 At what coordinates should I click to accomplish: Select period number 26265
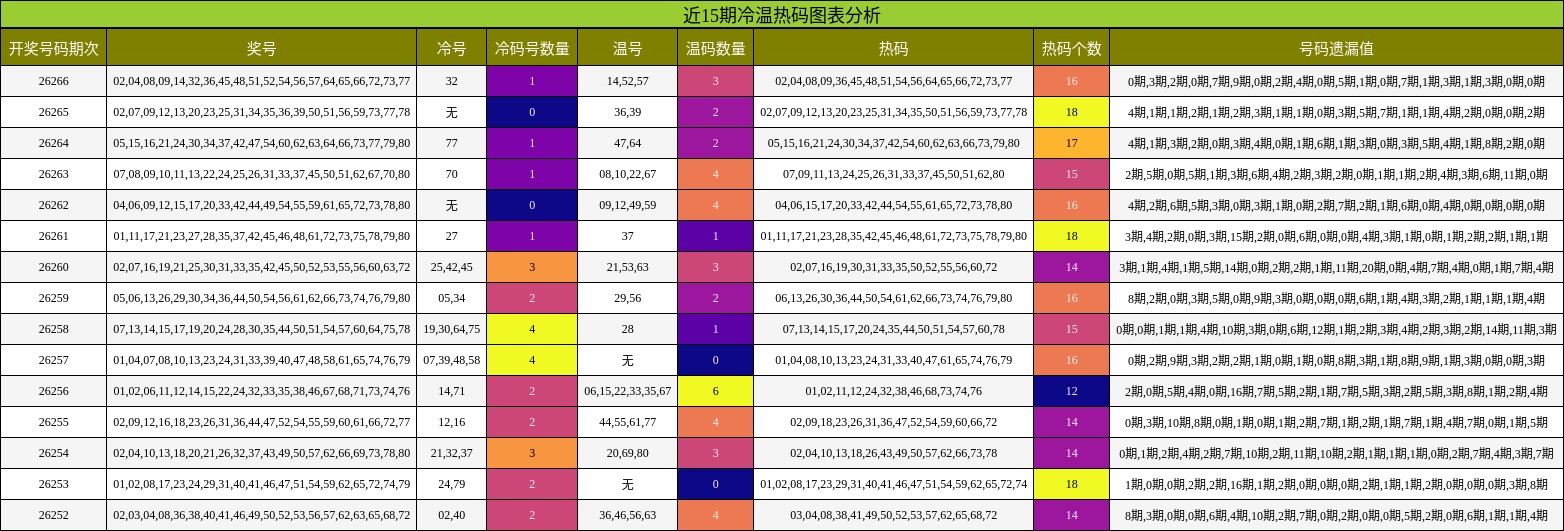point(54,112)
